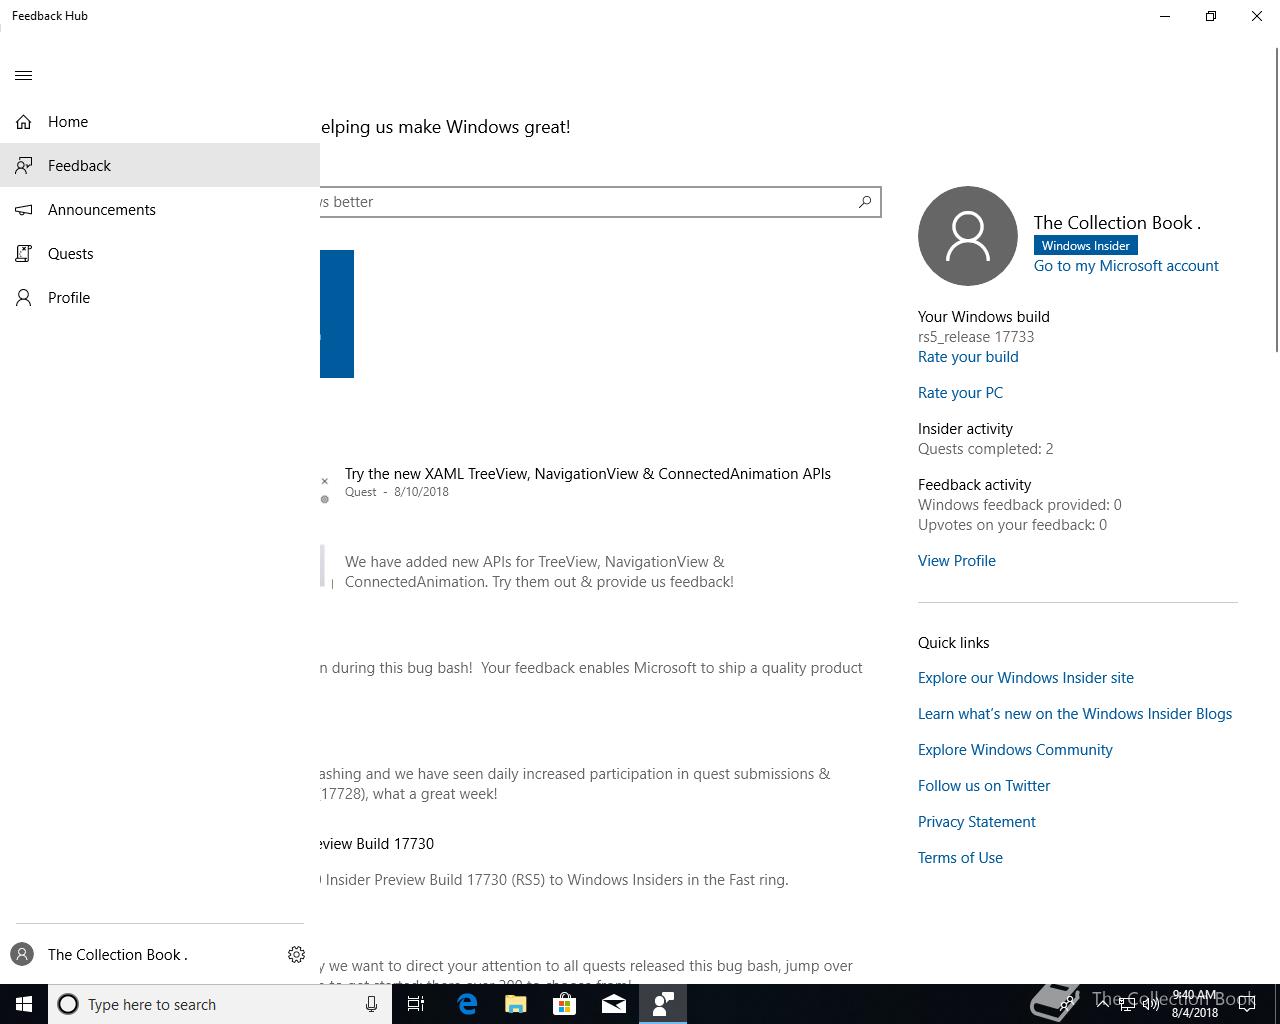Click the blue banner tile
The image size is (1280, 1024).
337,314
